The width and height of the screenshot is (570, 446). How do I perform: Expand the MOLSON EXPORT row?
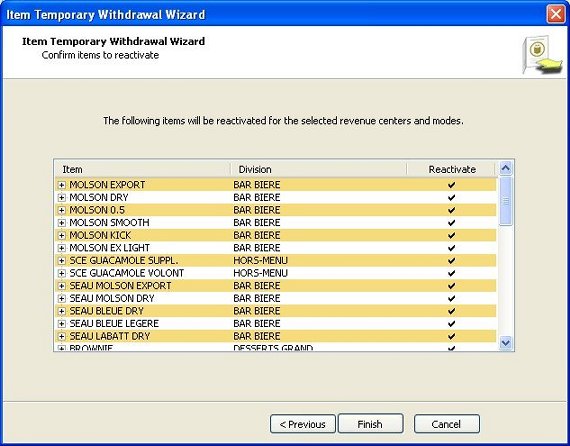click(61, 185)
